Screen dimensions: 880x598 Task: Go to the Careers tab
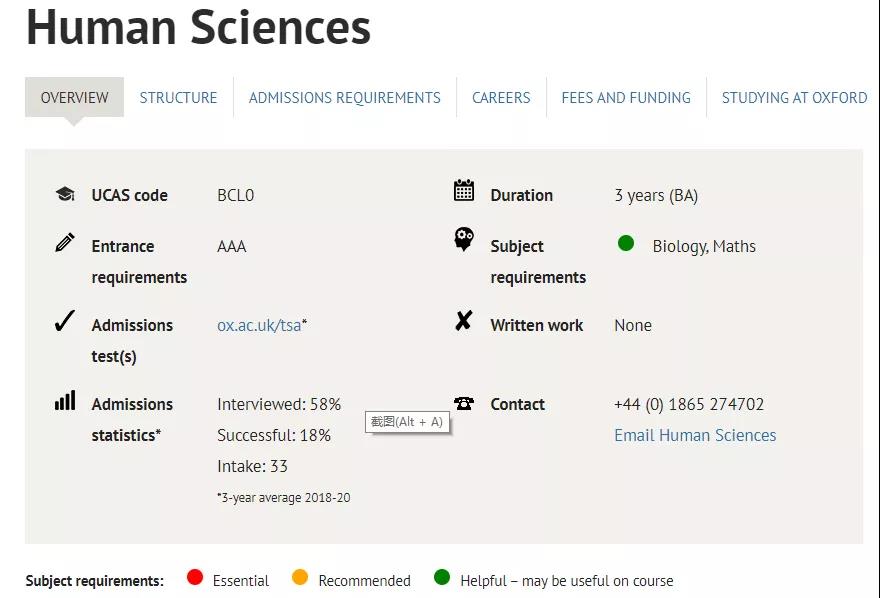501,98
